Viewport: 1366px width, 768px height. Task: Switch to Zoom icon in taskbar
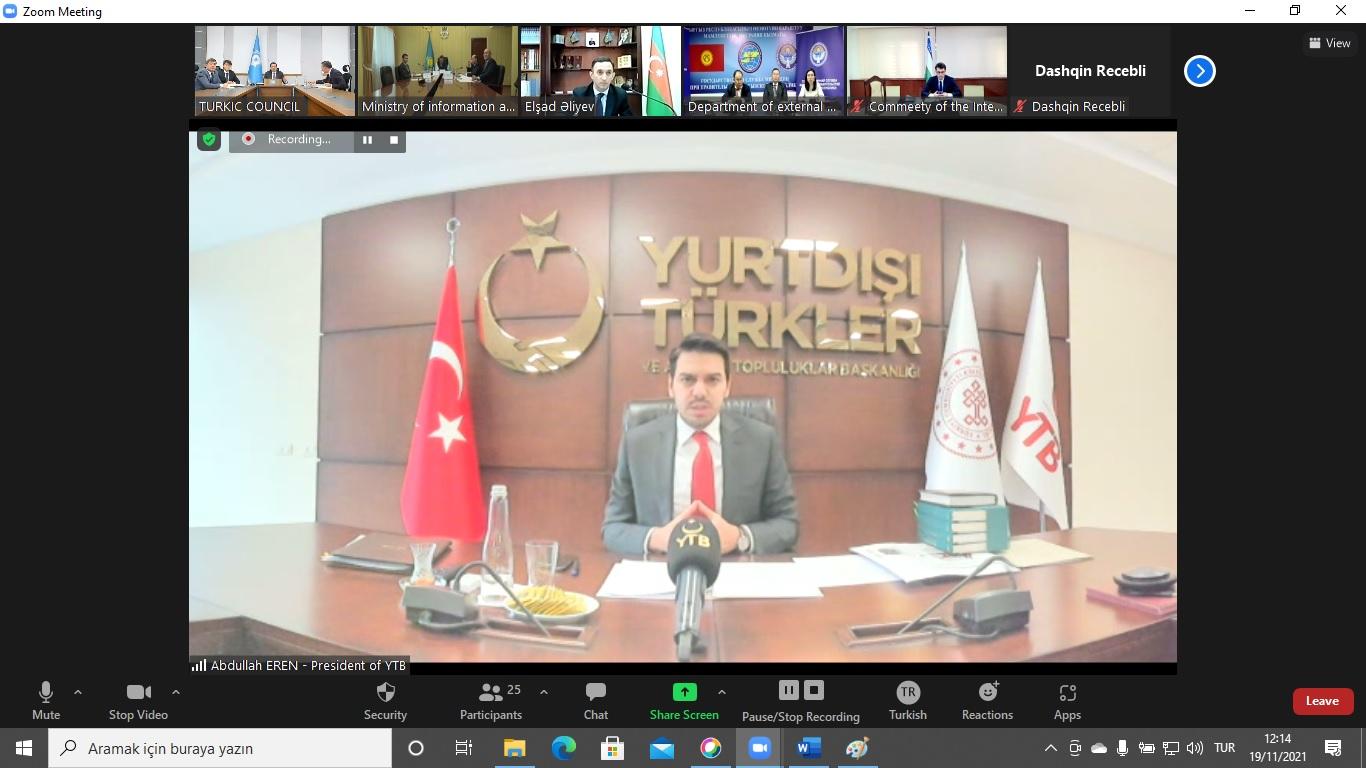pos(760,748)
